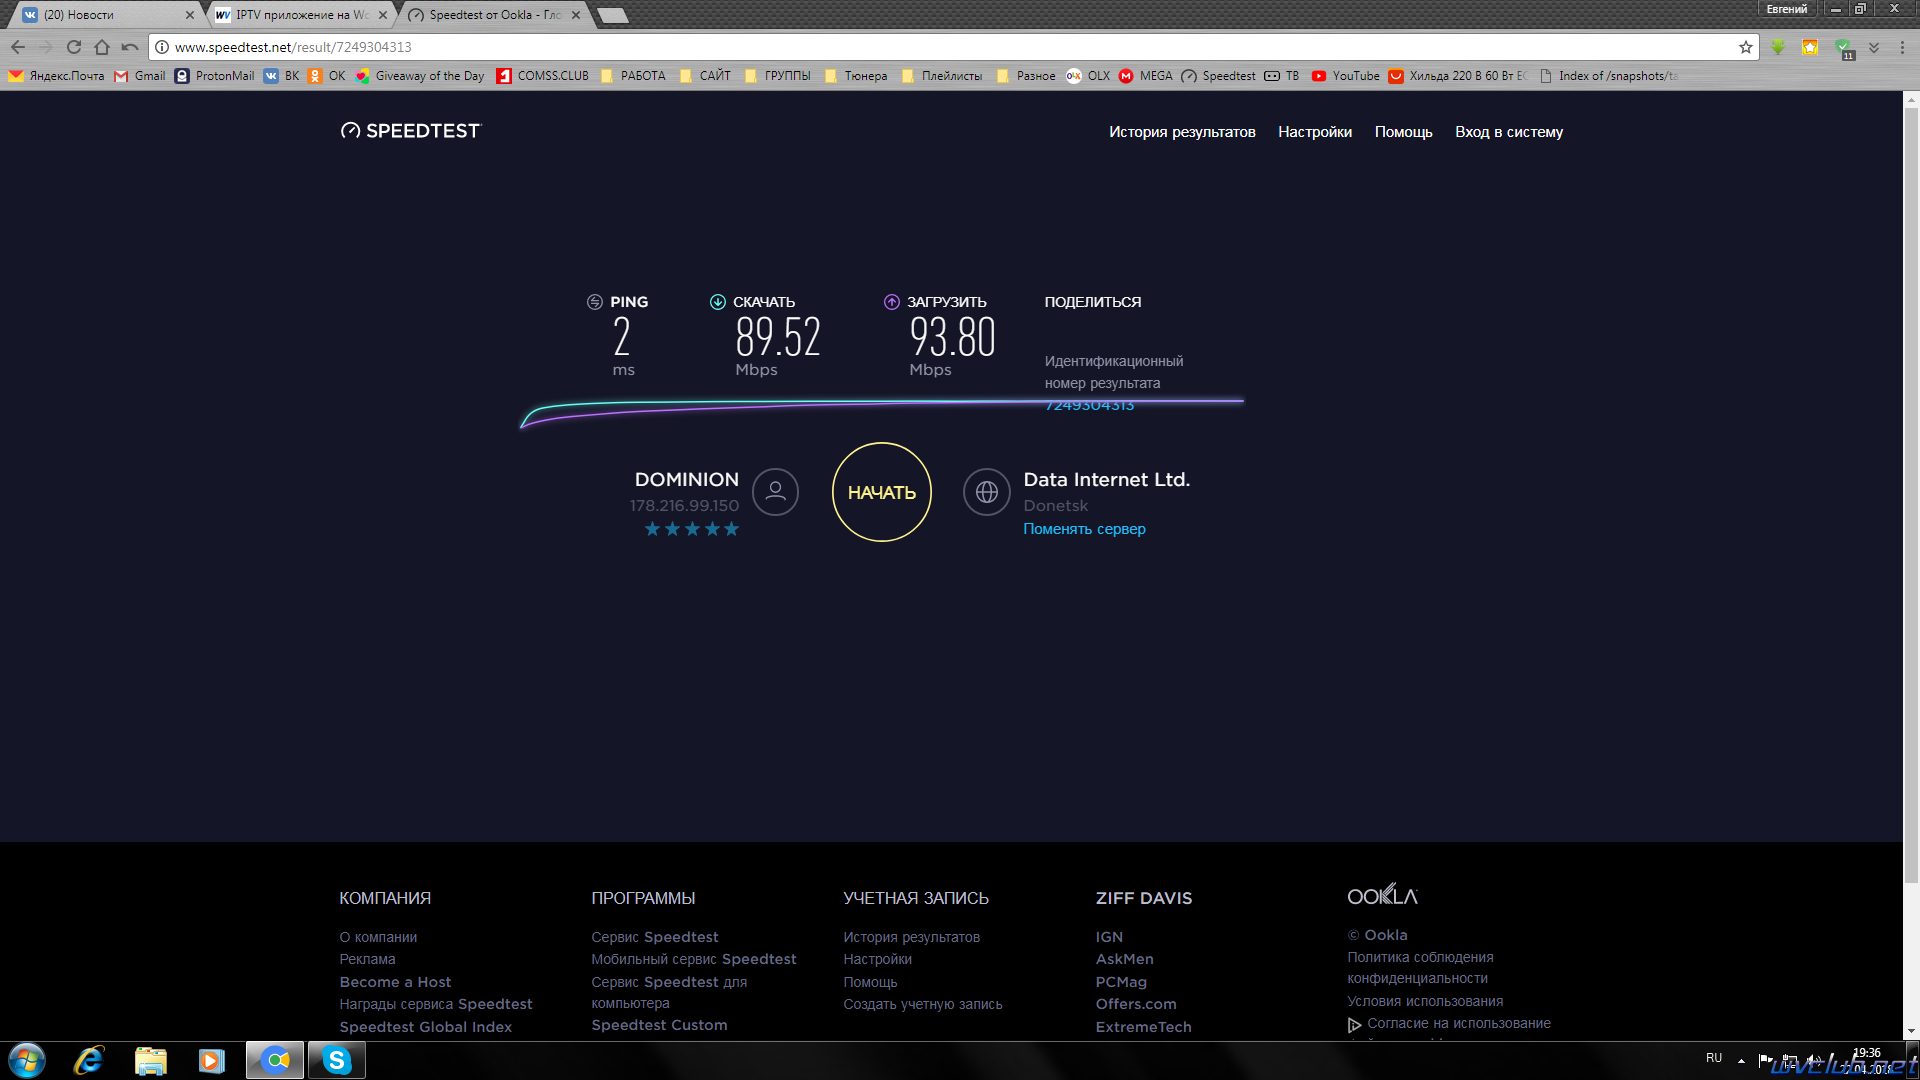This screenshot has height=1080, width=1920.
Task: Open the media player taskbar icon
Action: pos(212,1060)
